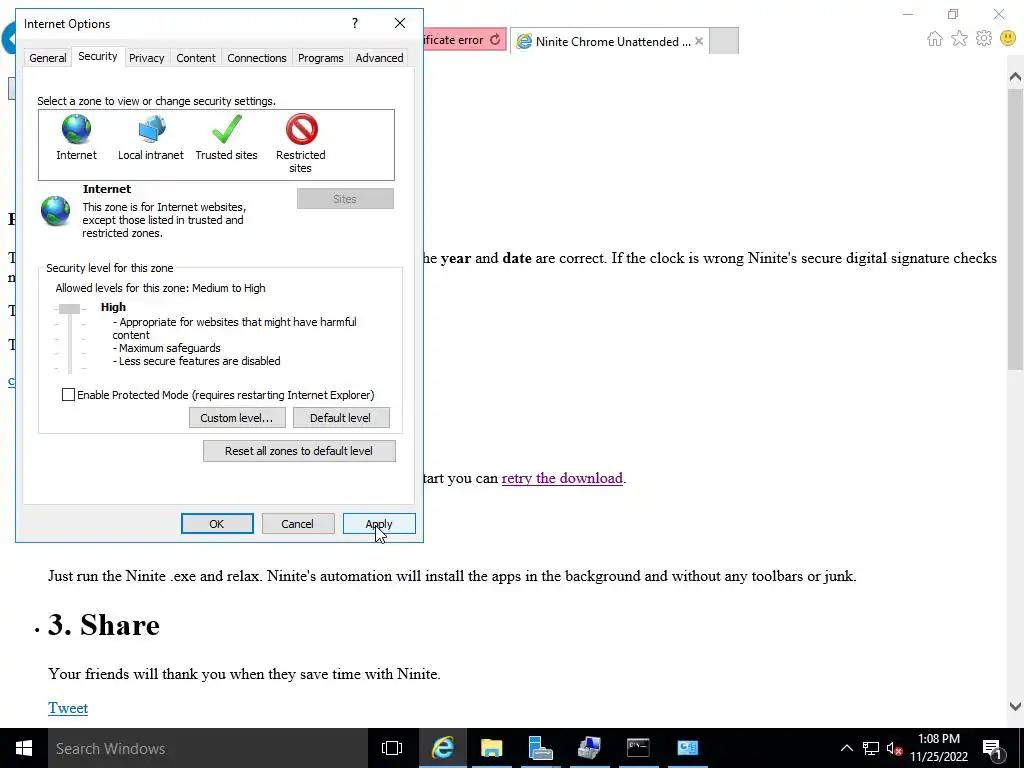The image size is (1024, 768).
Task: Select the Internet zone globe icon
Action: [x=76, y=129]
